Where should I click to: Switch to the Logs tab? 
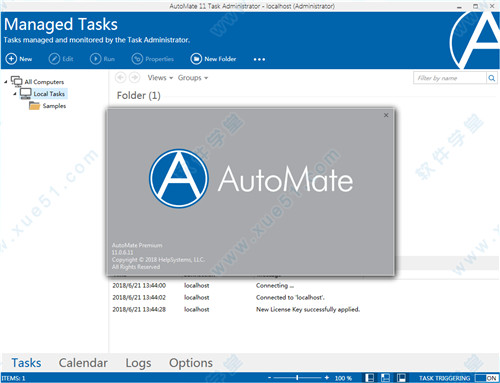[x=138, y=363]
